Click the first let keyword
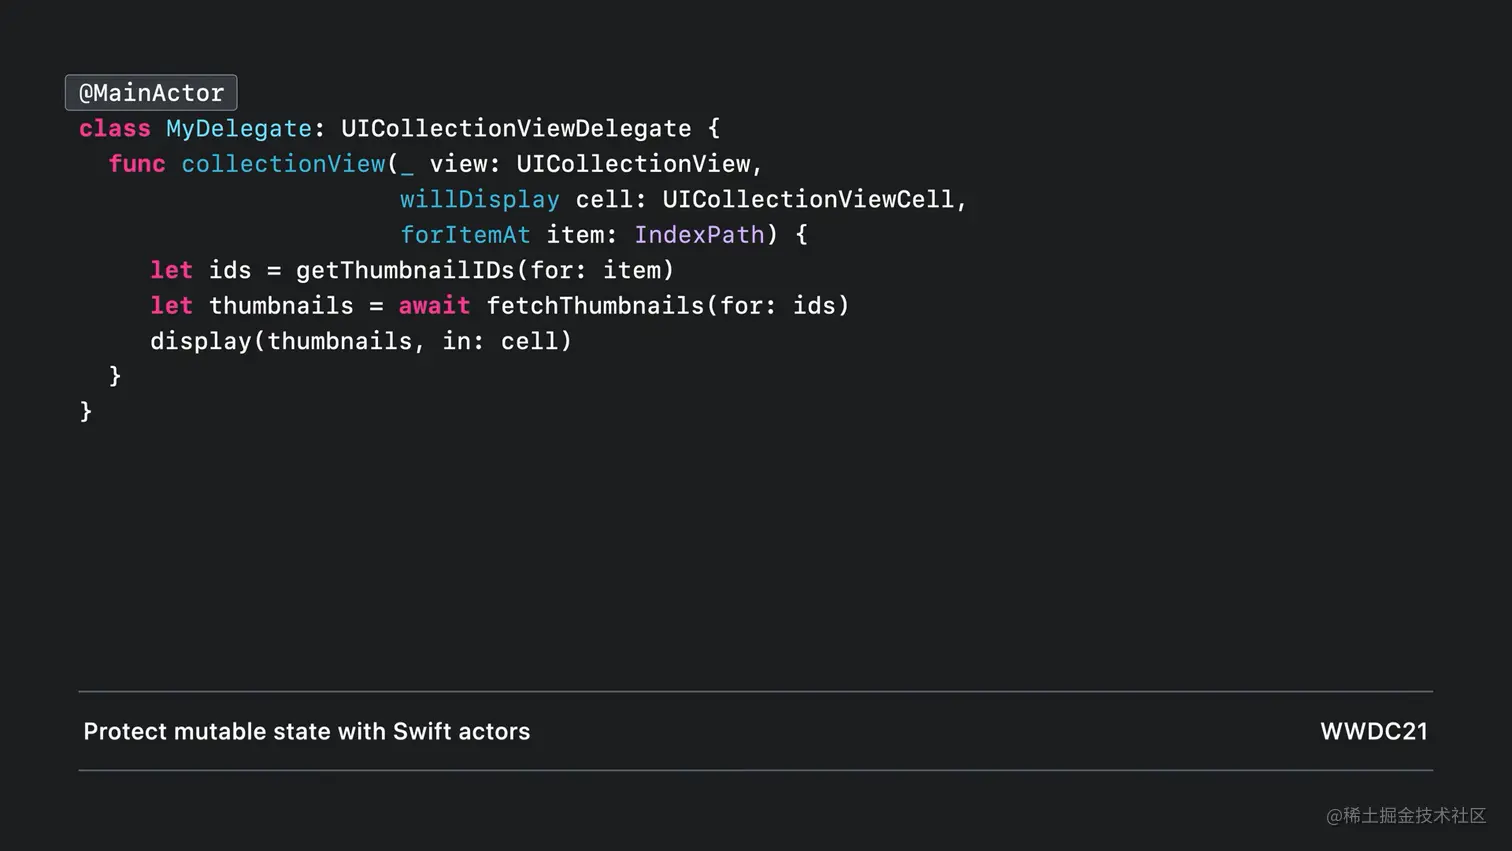The width and height of the screenshot is (1512, 851). [170, 270]
